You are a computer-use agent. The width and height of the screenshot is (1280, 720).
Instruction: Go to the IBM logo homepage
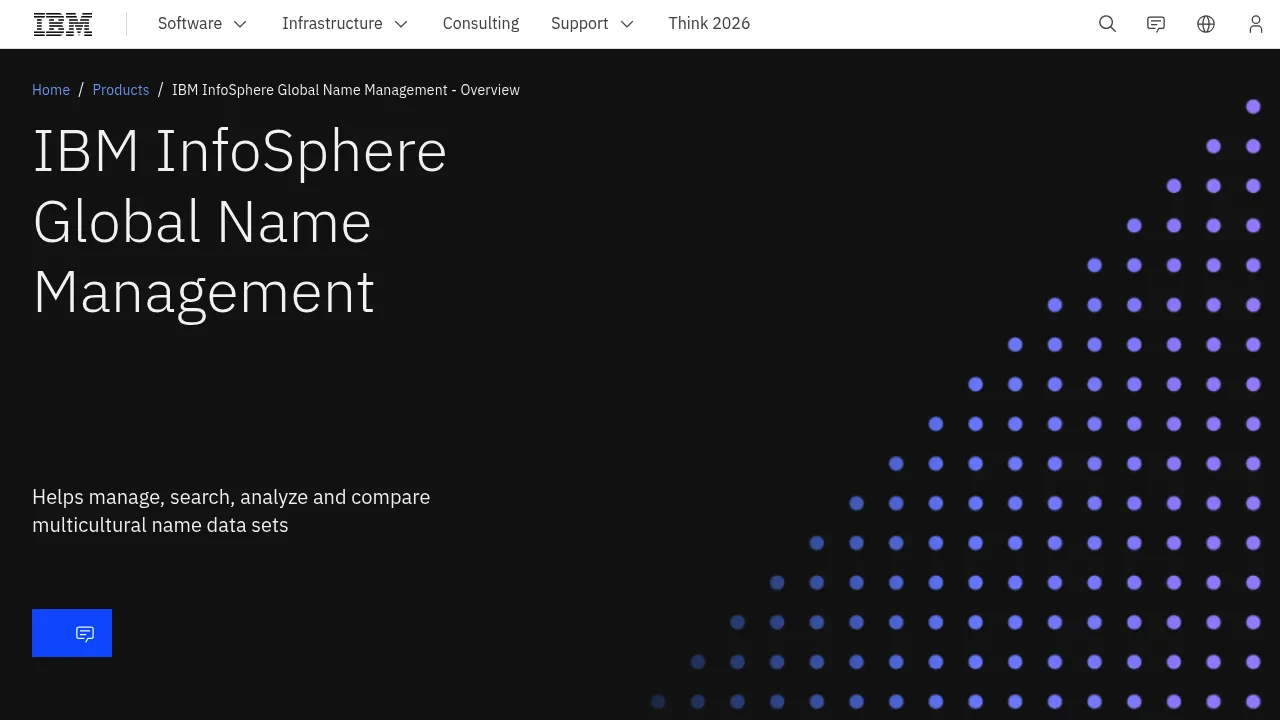(63, 24)
